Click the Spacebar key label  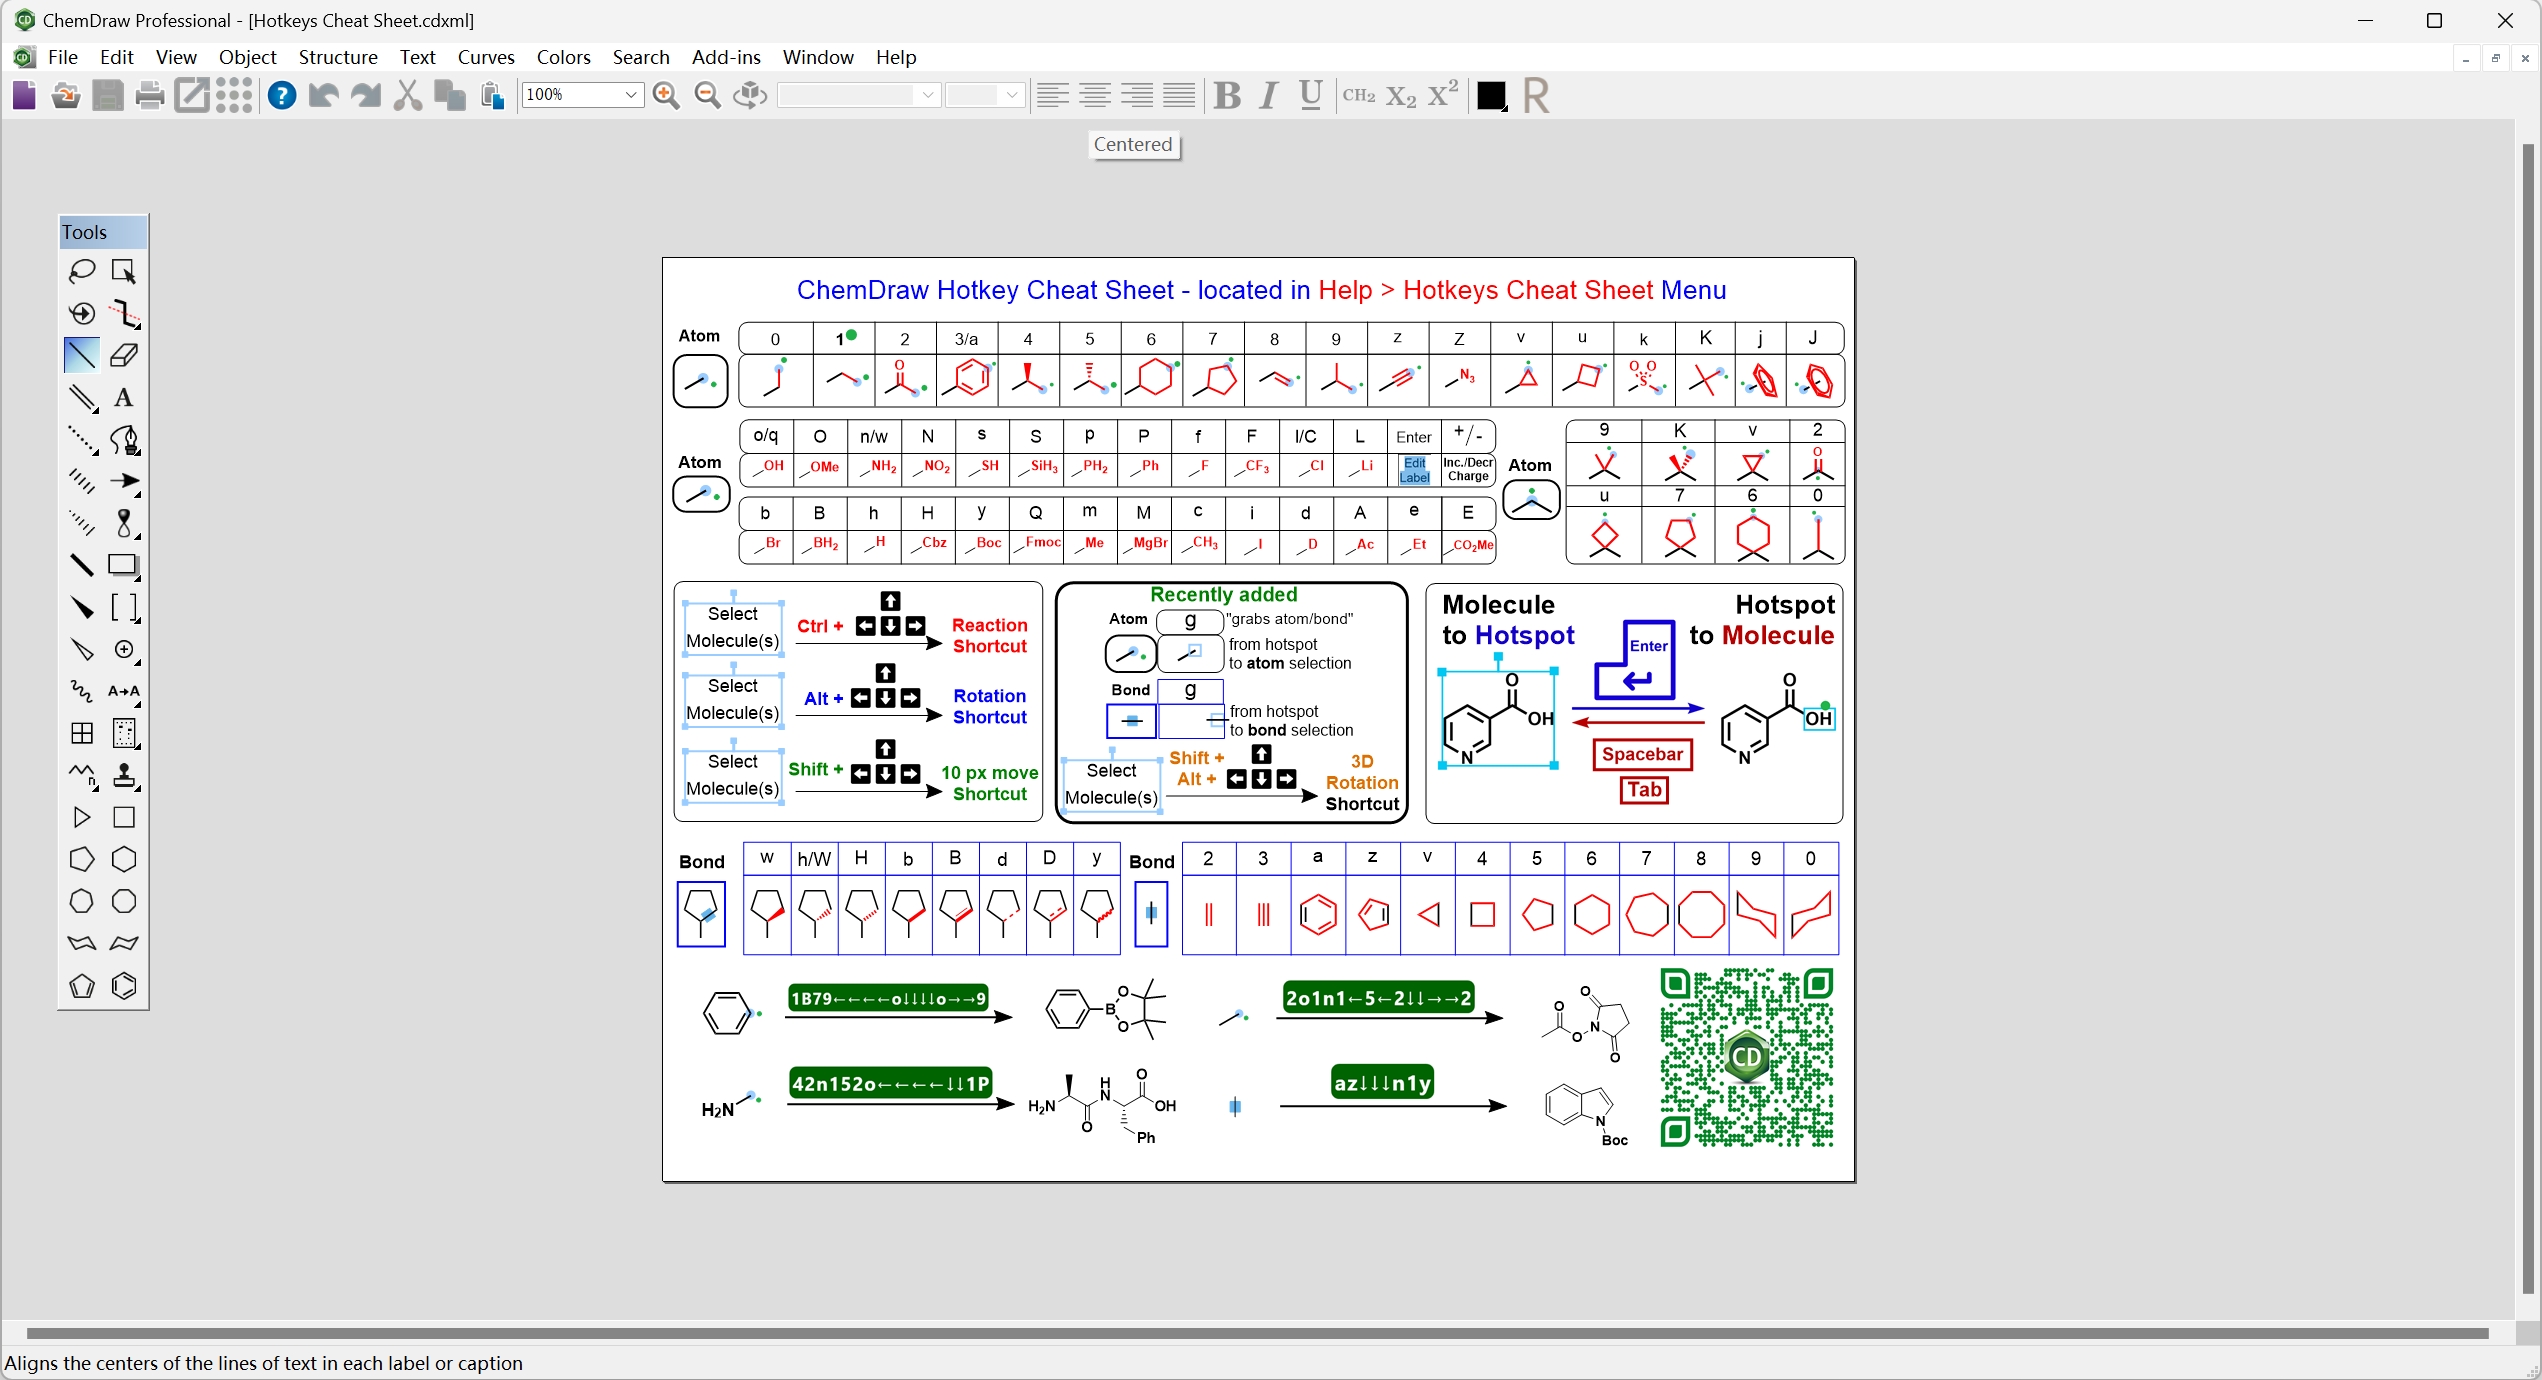tap(1642, 754)
